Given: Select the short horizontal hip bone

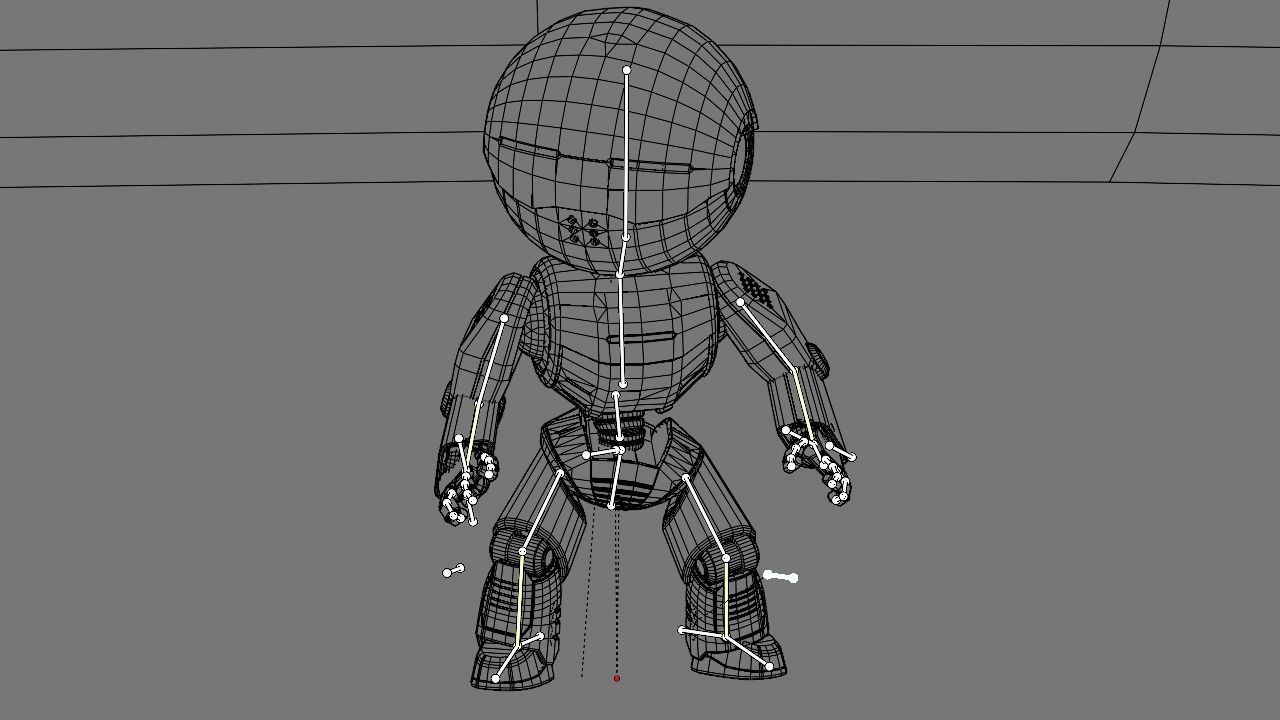Looking at the screenshot, I should tap(603, 453).
